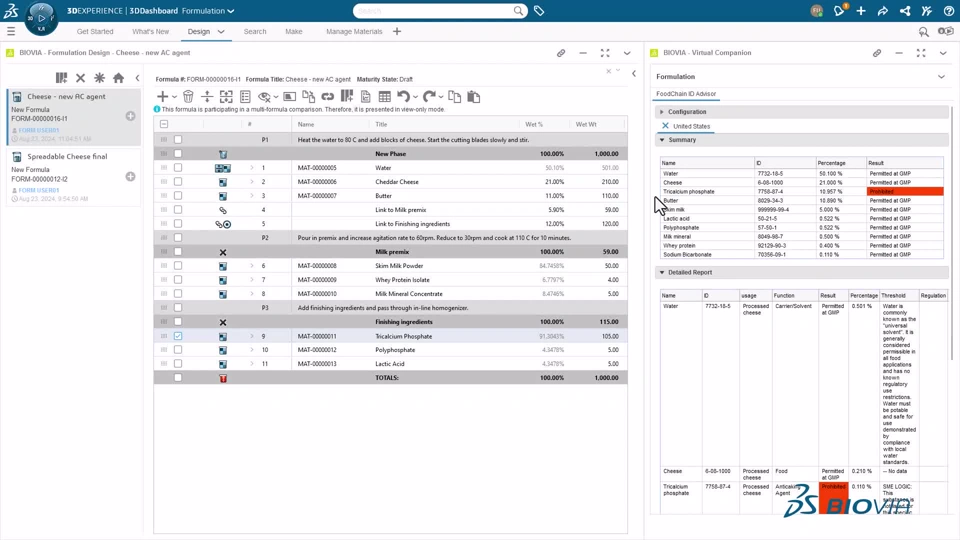Collapse the Detailed Report section
The height and width of the screenshot is (540, 960).
[x=662, y=272]
